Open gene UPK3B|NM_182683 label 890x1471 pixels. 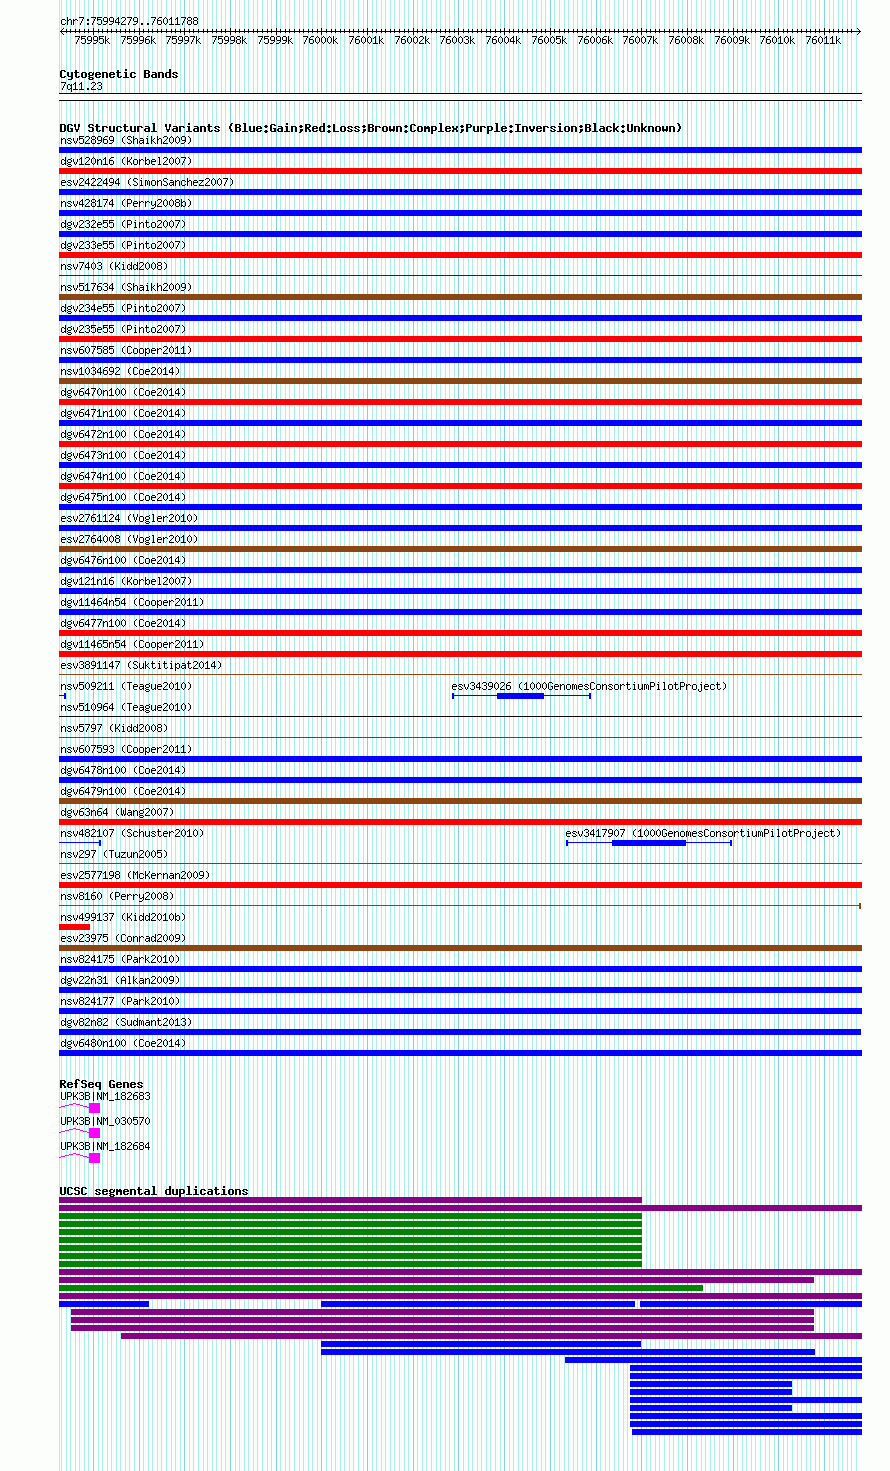[105, 1096]
